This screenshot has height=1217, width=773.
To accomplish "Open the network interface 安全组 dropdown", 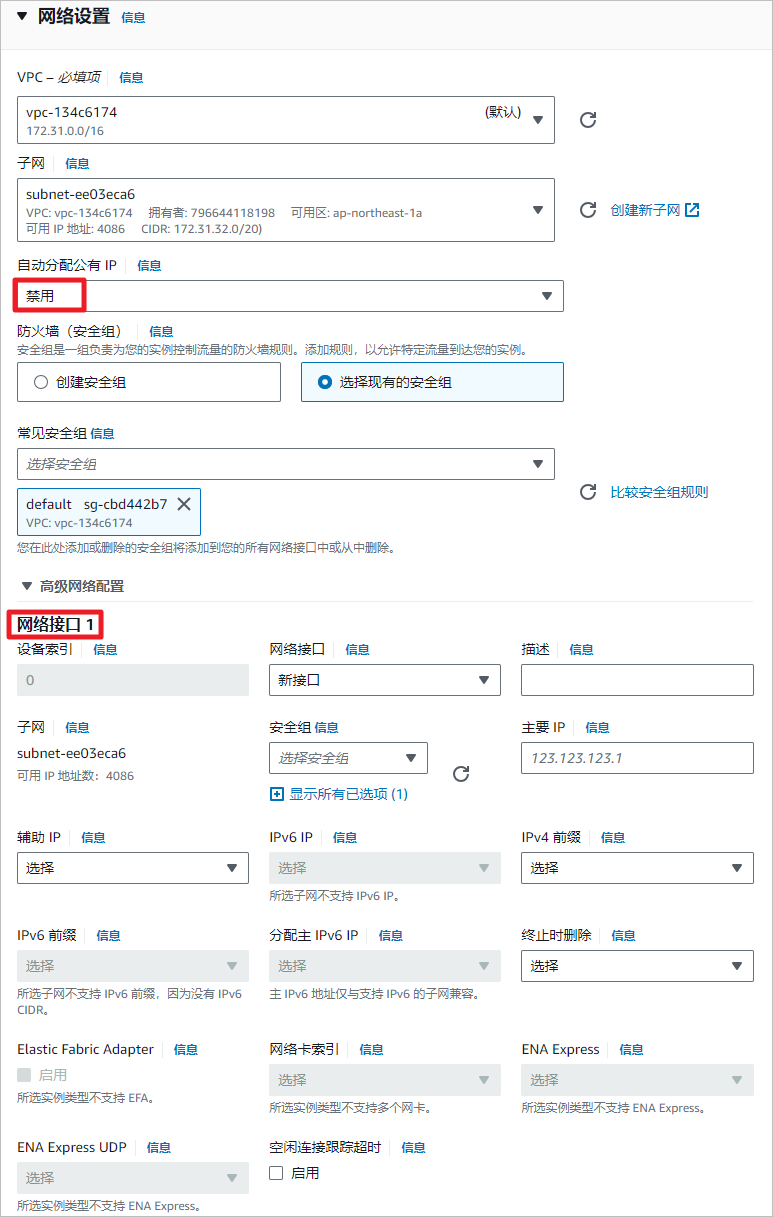I will point(348,758).
